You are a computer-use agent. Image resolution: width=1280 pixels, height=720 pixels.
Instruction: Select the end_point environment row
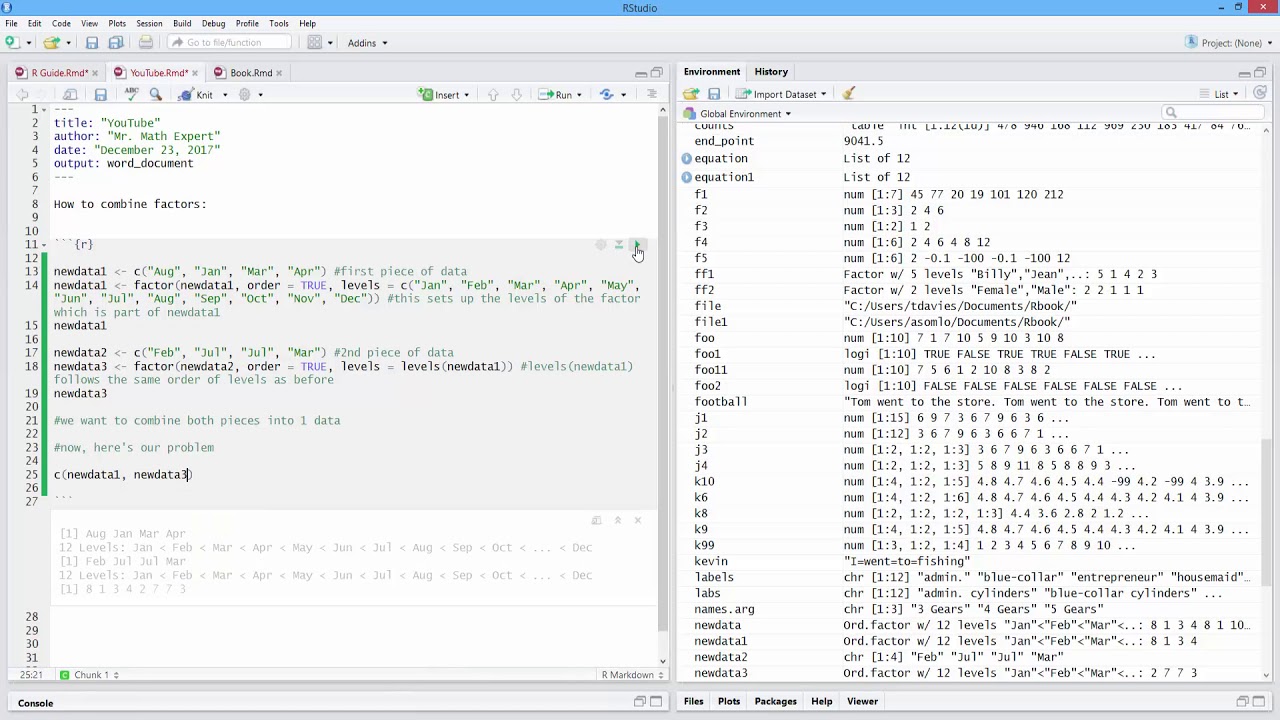970,141
